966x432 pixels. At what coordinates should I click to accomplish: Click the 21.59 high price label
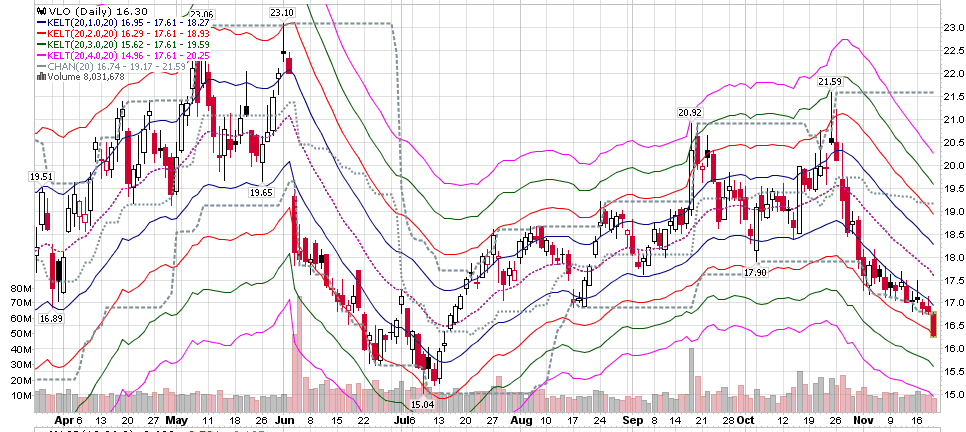pos(829,81)
